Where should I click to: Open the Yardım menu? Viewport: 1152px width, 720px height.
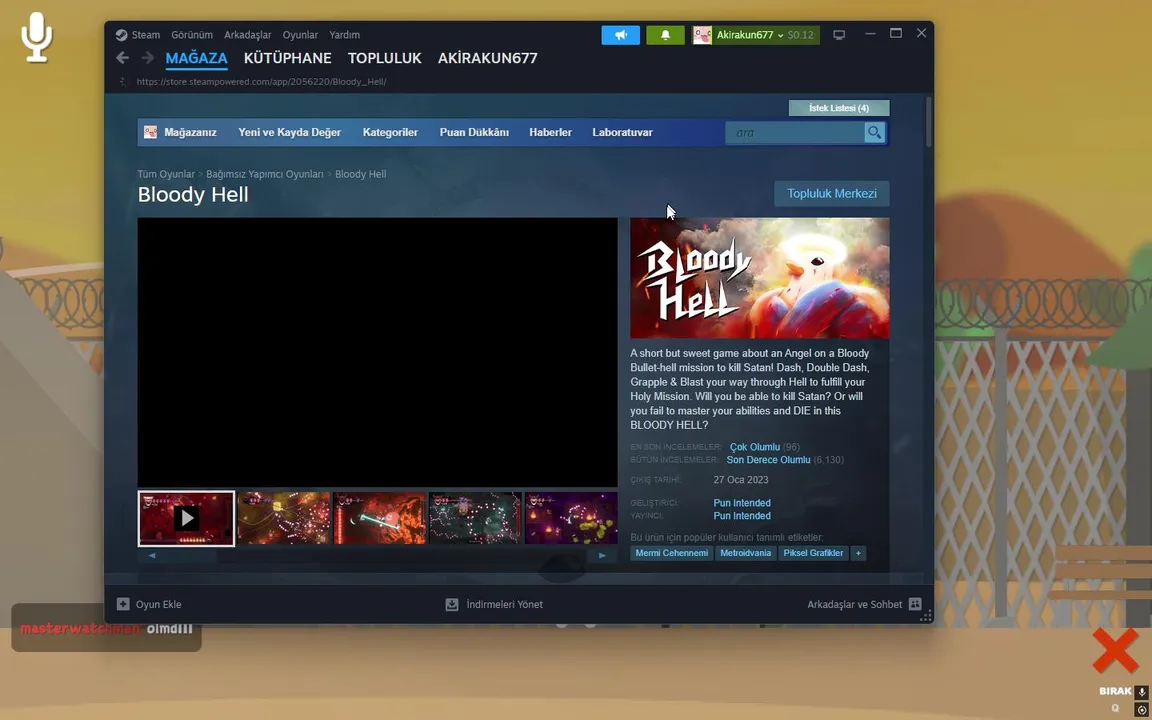(345, 35)
